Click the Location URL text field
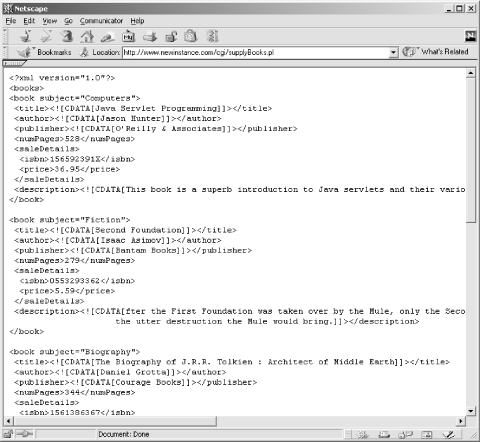 [x=256, y=52]
